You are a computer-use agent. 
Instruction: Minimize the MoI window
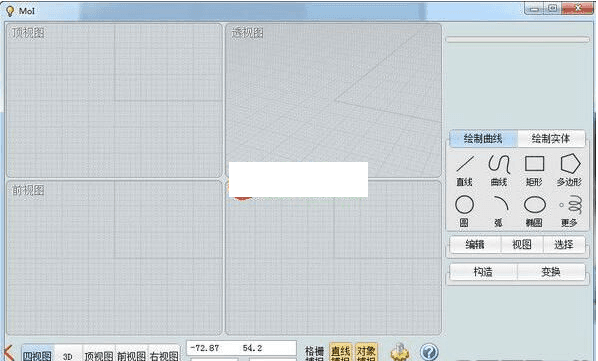535,8
